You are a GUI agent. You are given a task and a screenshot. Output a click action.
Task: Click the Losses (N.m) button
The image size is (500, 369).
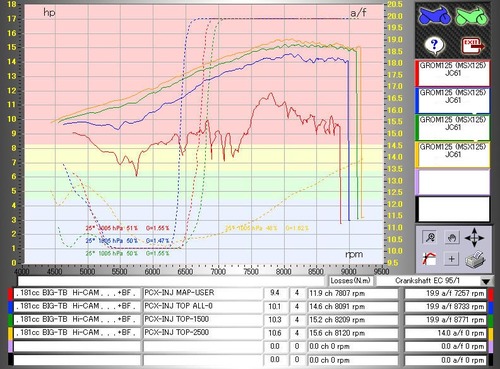351,281
